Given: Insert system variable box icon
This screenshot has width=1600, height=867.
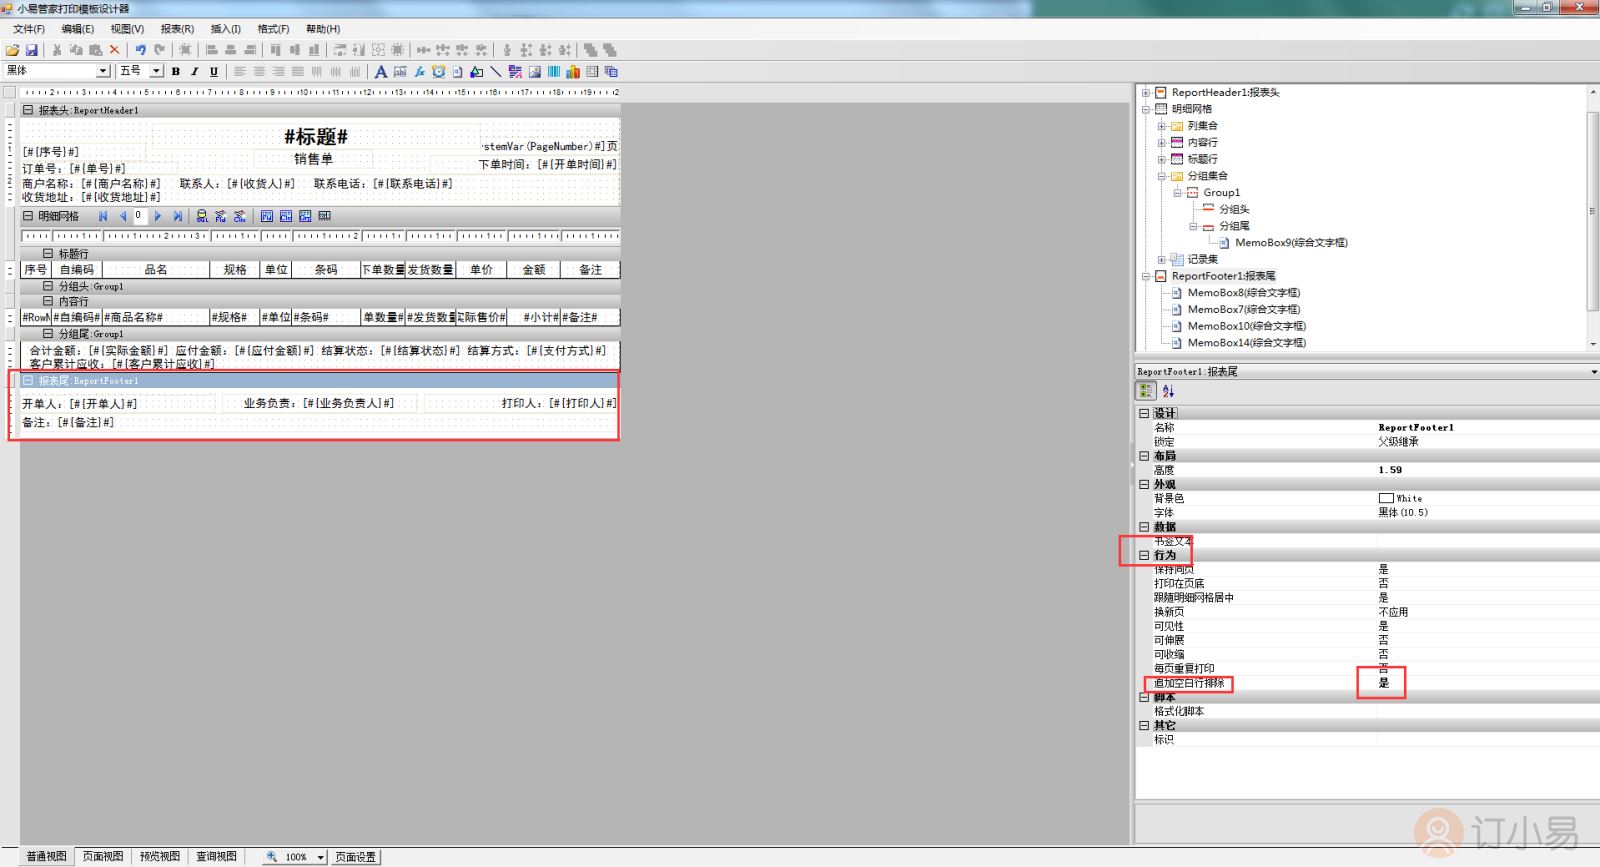Looking at the screenshot, I should click(438, 72).
